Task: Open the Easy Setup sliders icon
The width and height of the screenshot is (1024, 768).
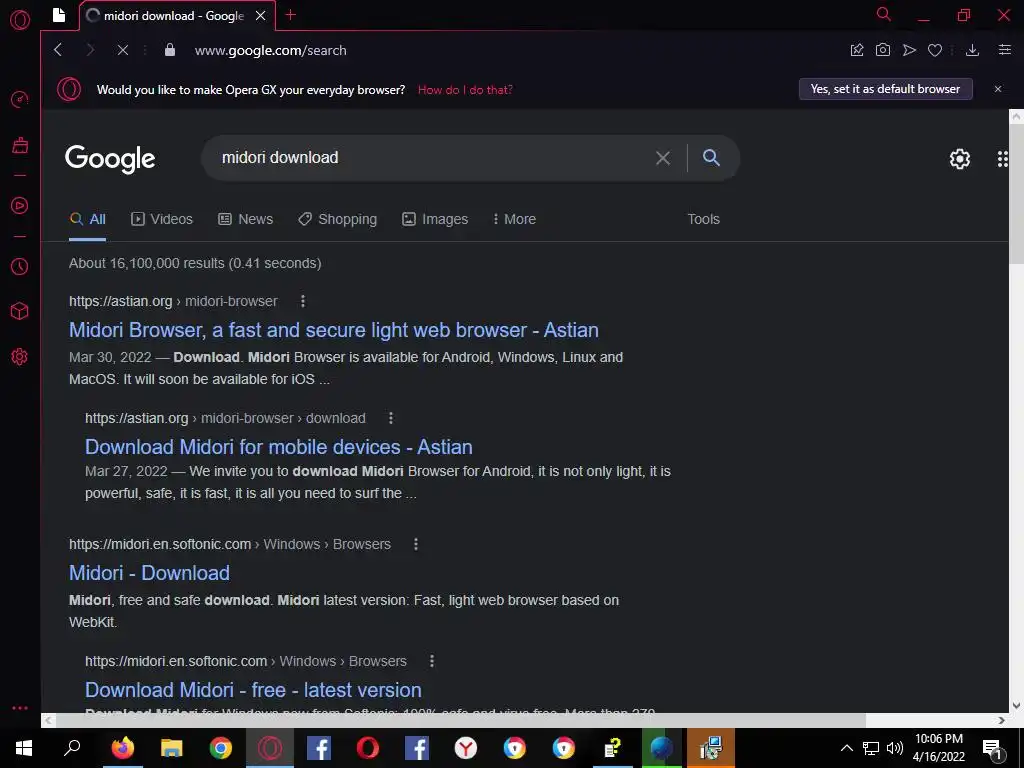Action: pos(1005,50)
